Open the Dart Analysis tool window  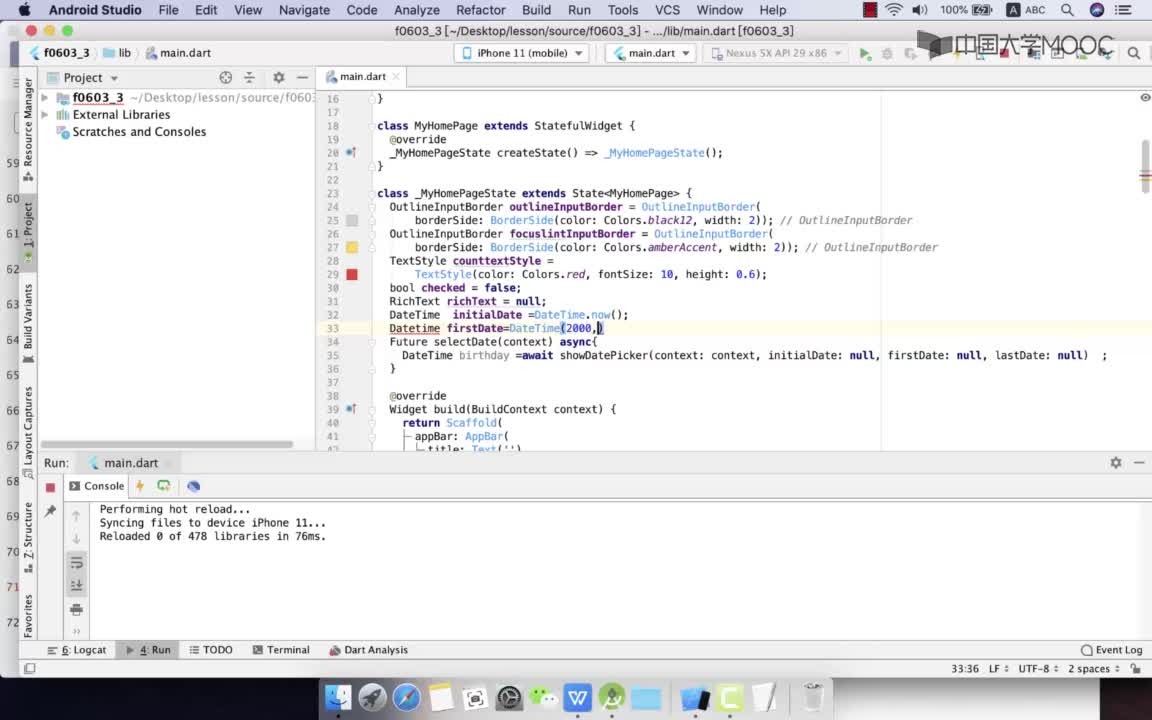[368, 650]
